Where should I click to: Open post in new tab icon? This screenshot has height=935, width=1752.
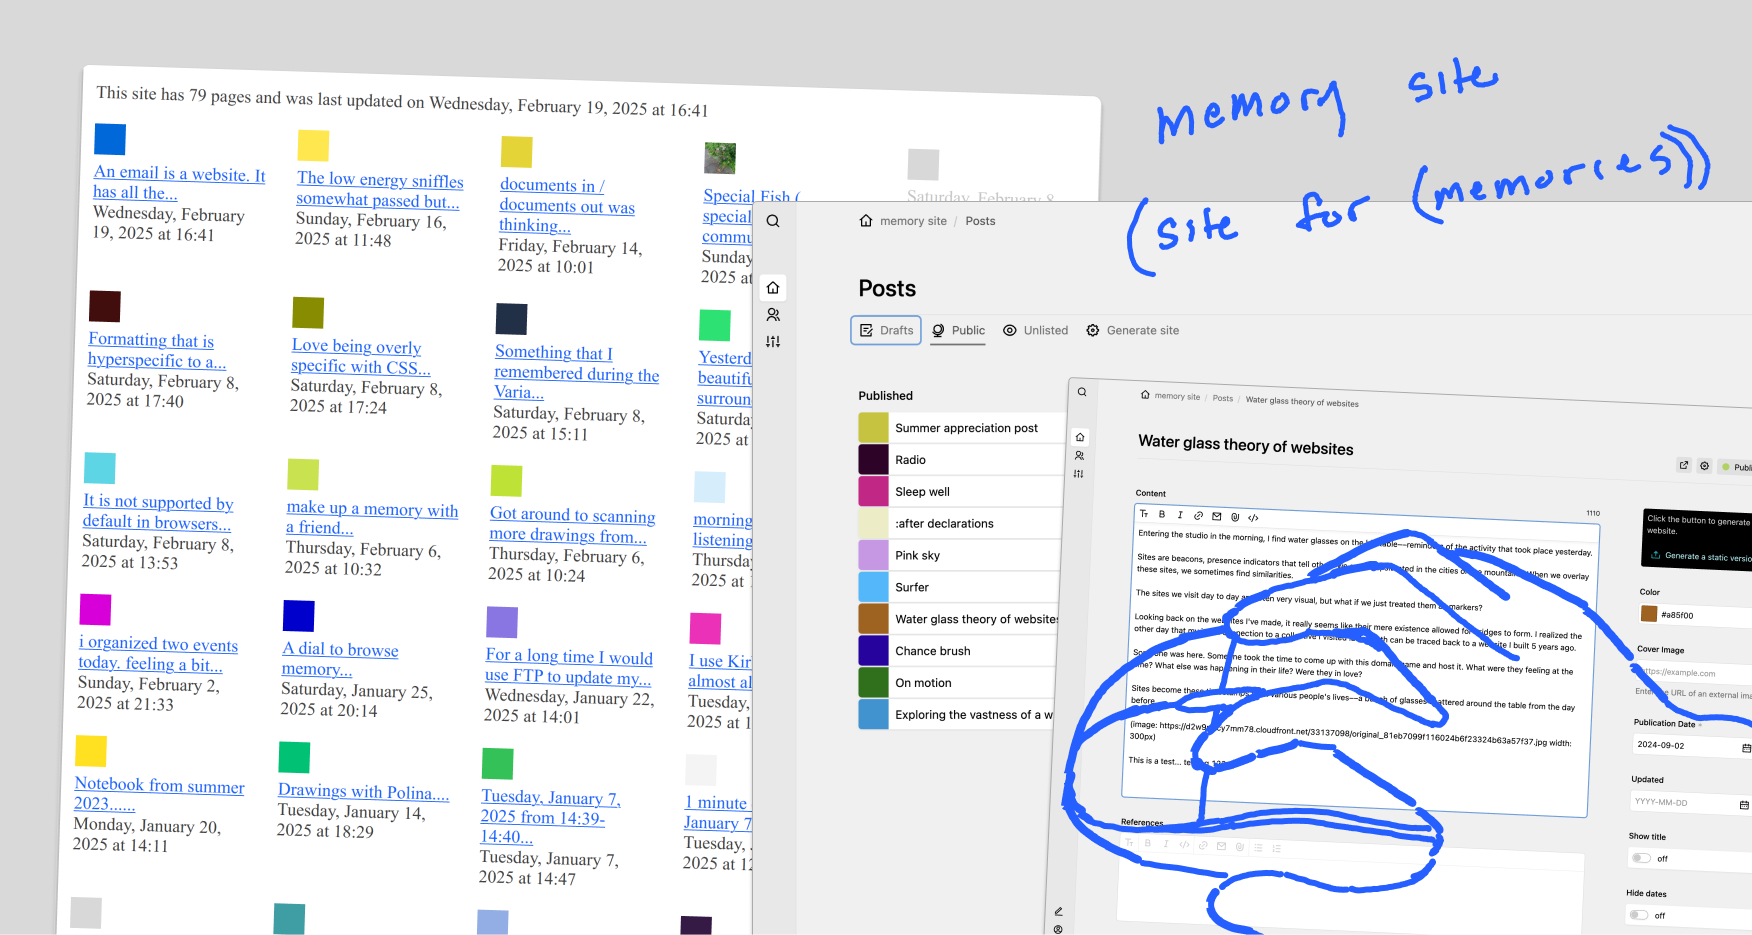[1684, 465]
